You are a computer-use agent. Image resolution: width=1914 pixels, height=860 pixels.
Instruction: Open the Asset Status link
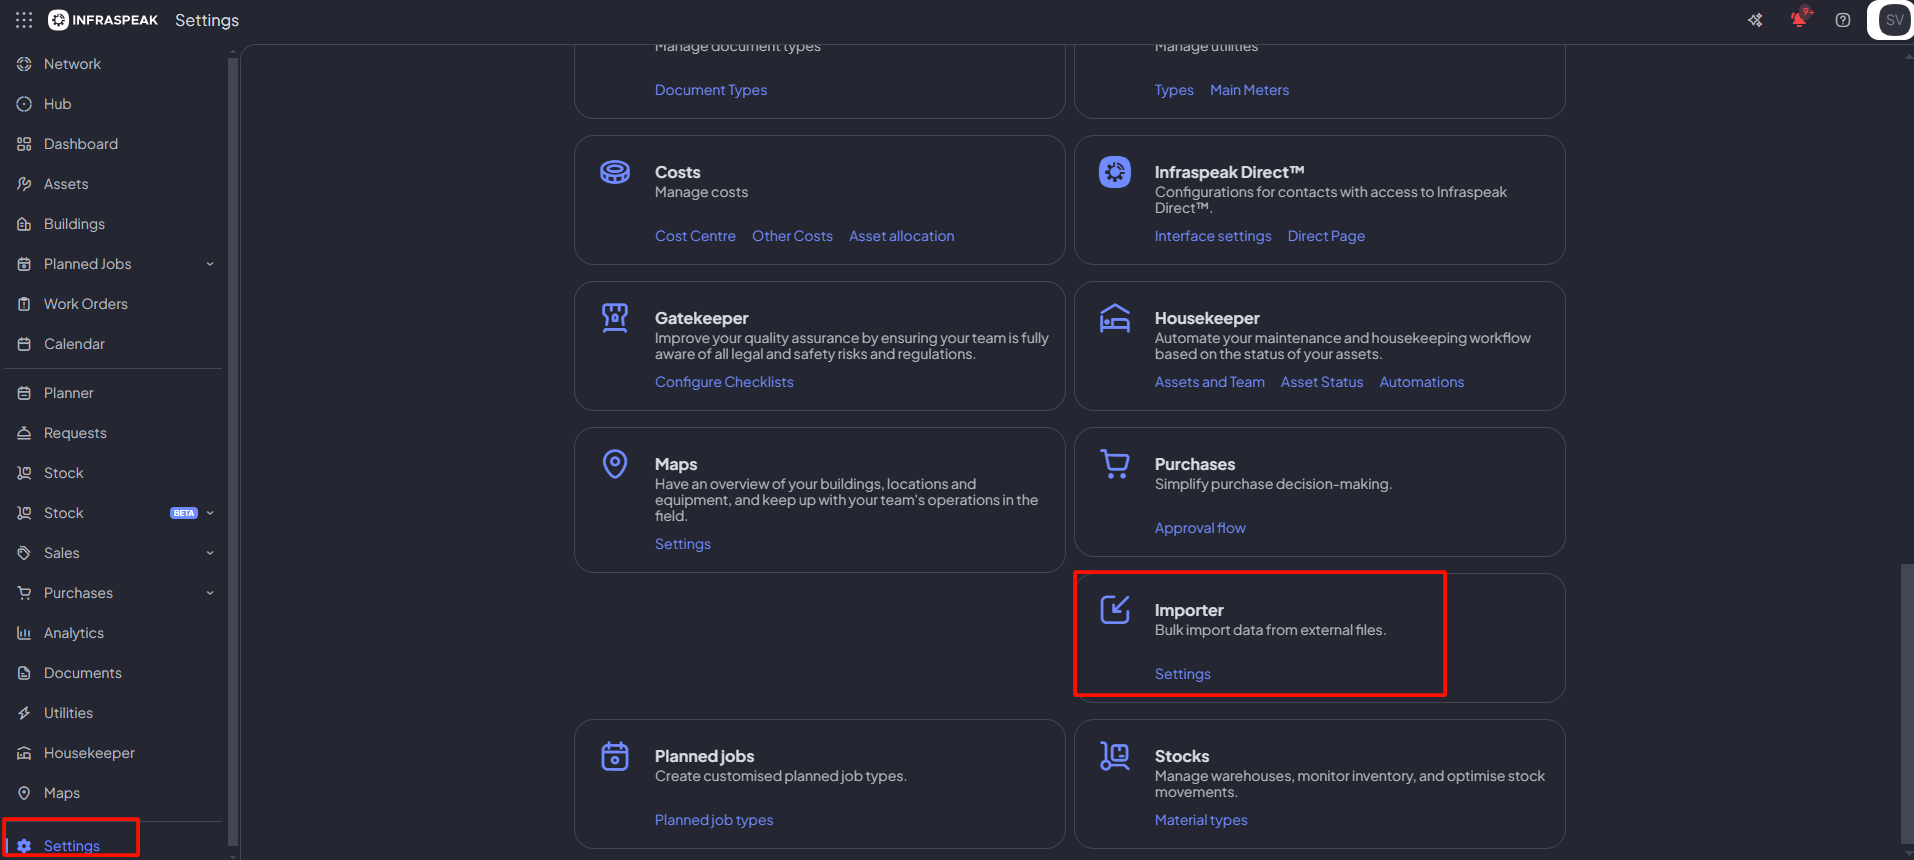1322,382
